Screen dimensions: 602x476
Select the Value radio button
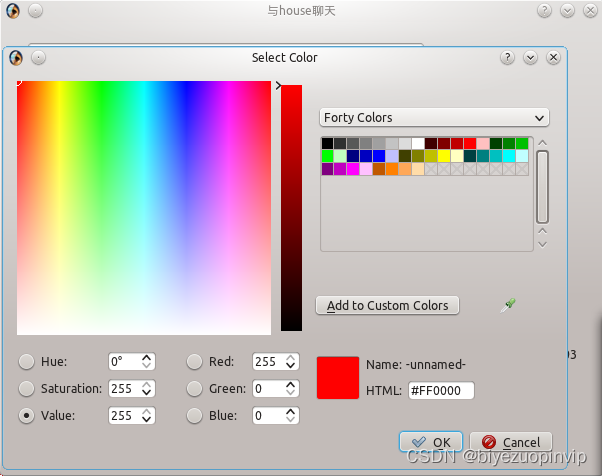(x=26, y=415)
